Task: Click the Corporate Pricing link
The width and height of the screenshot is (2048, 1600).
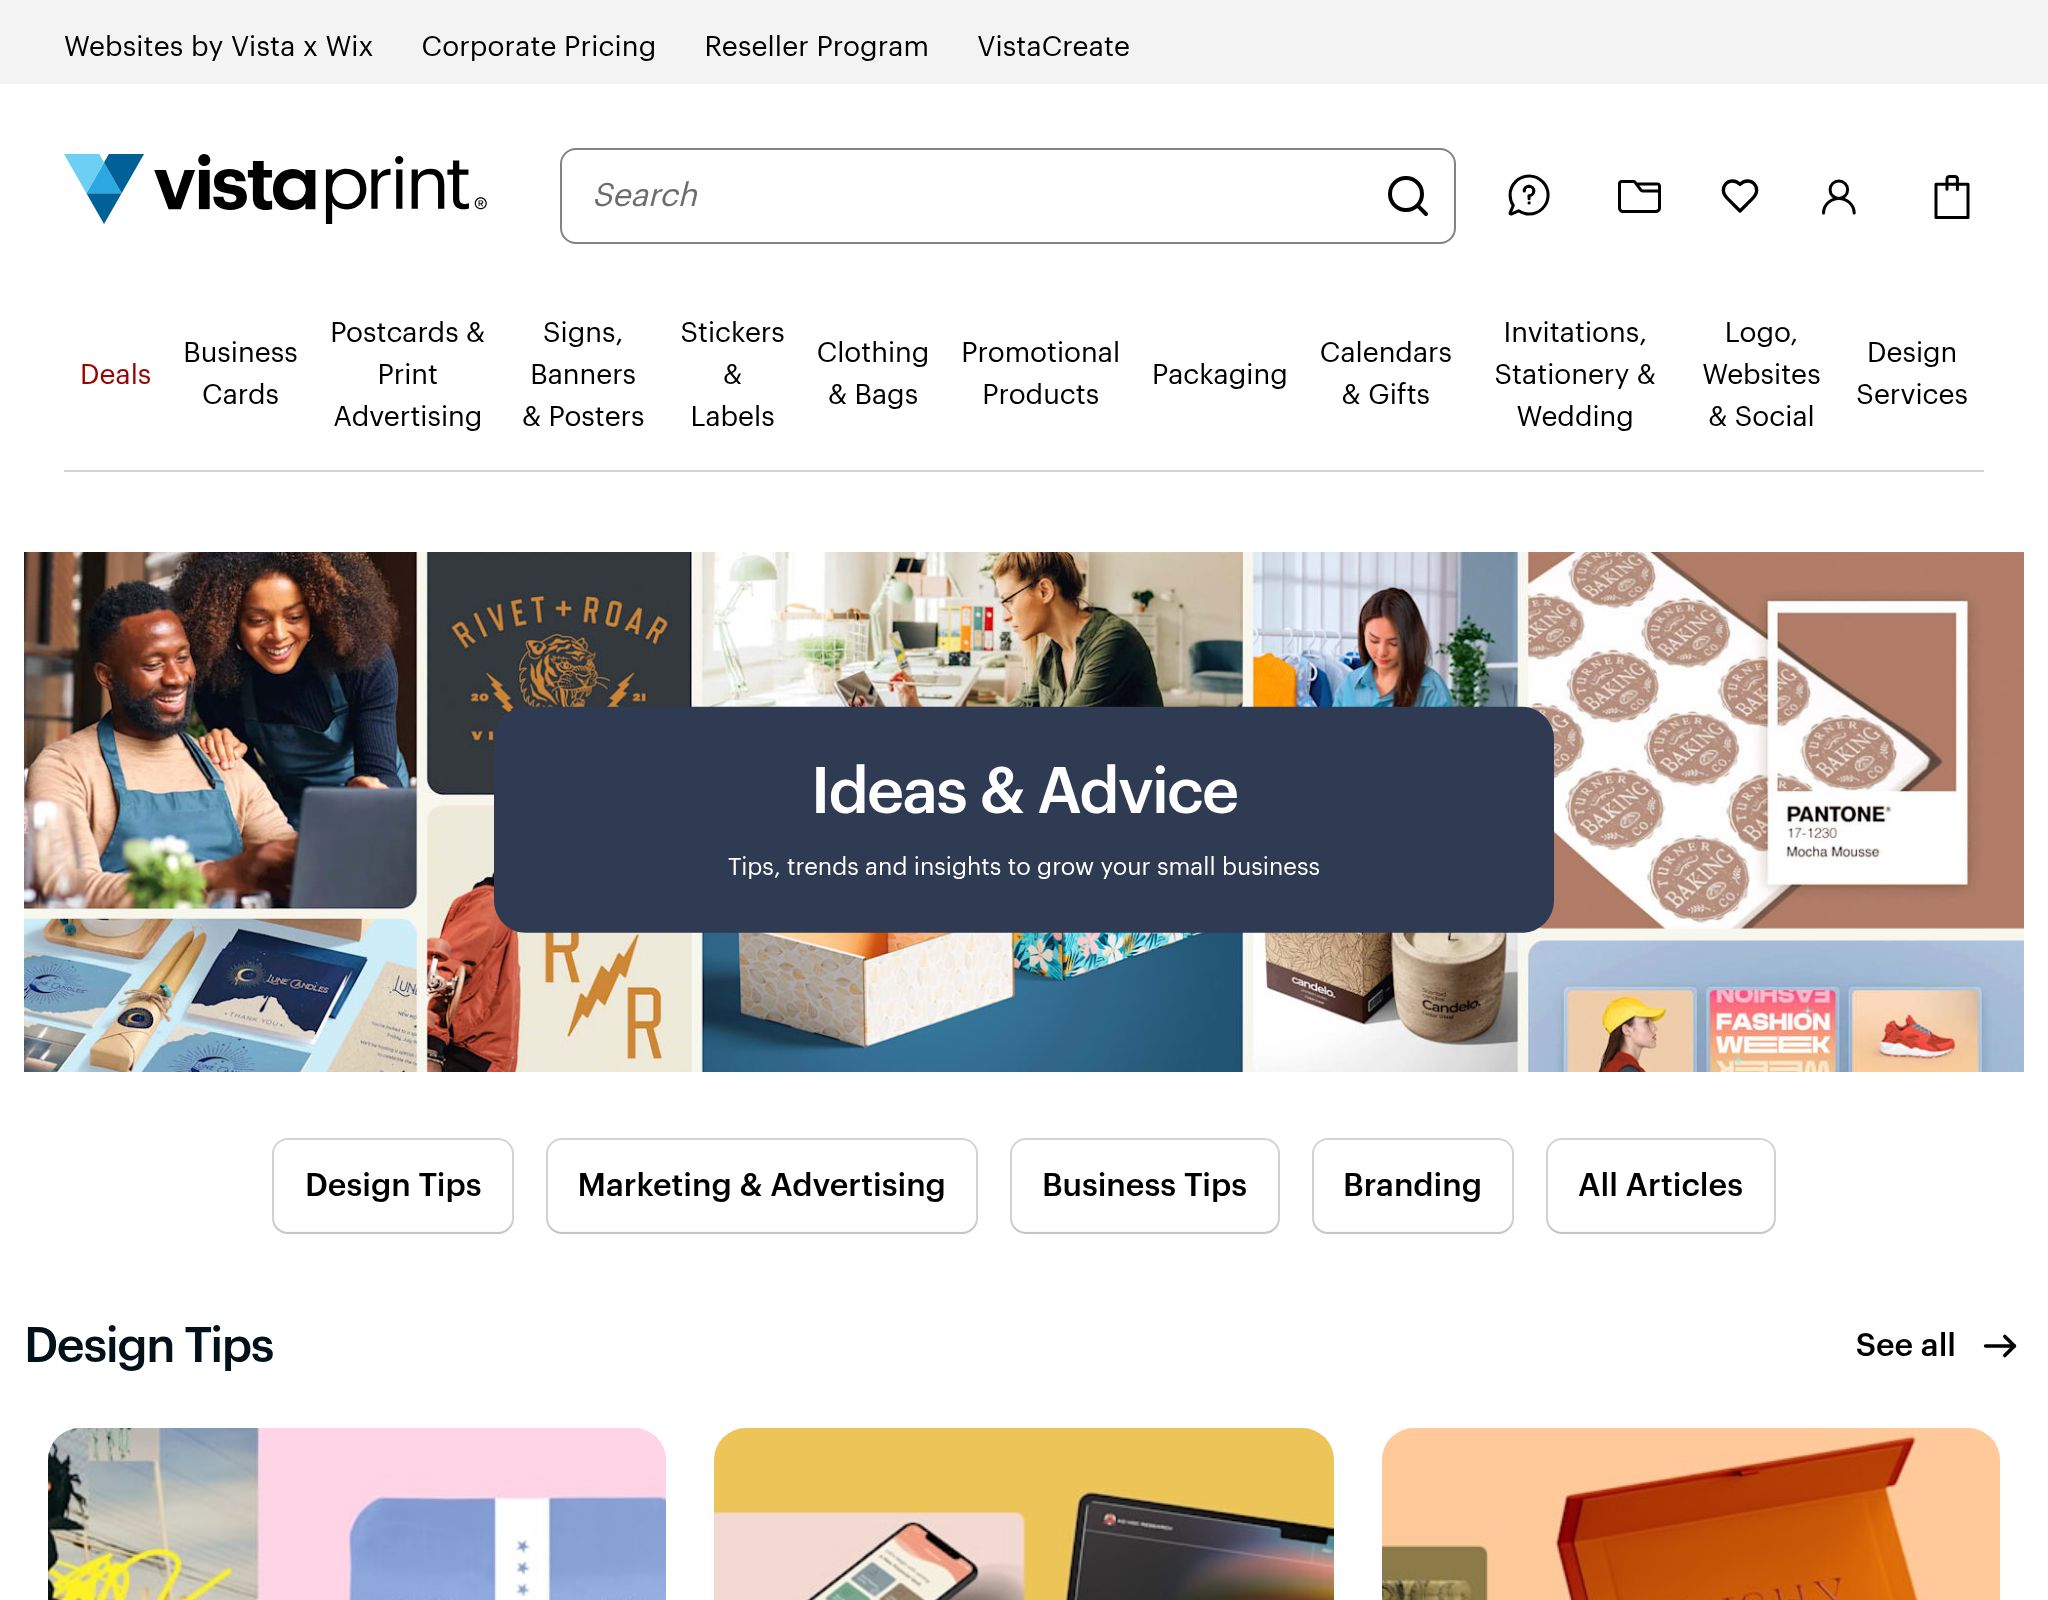Action: coord(539,46)
